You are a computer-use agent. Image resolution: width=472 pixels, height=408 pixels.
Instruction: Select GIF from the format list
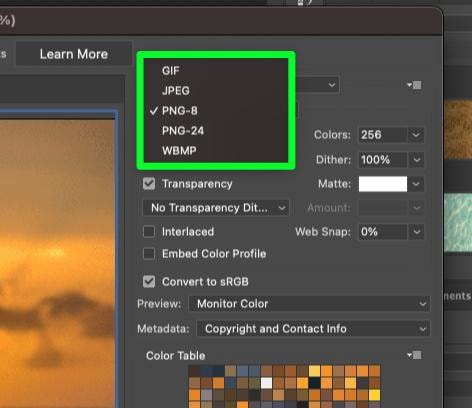click(x=171, y=71)
